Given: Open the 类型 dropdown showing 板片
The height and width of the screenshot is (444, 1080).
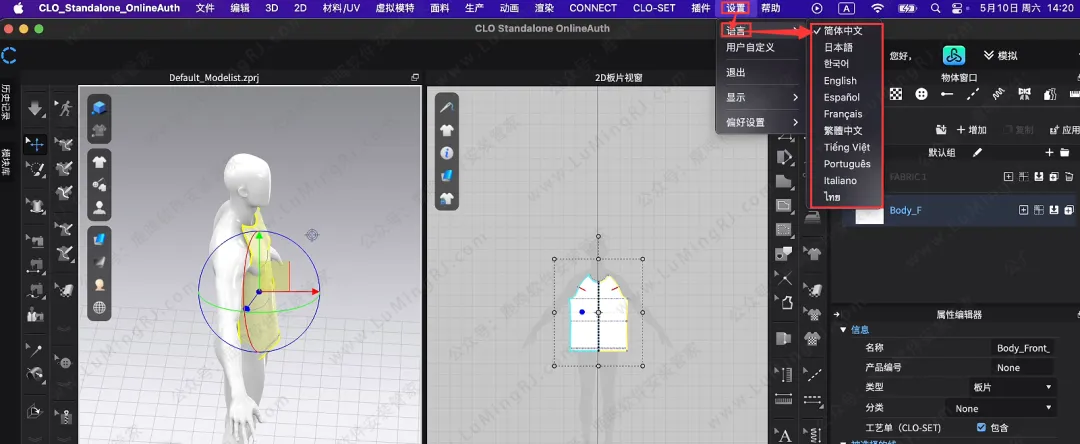Looking at the screenshot, I should point(1012,388).
